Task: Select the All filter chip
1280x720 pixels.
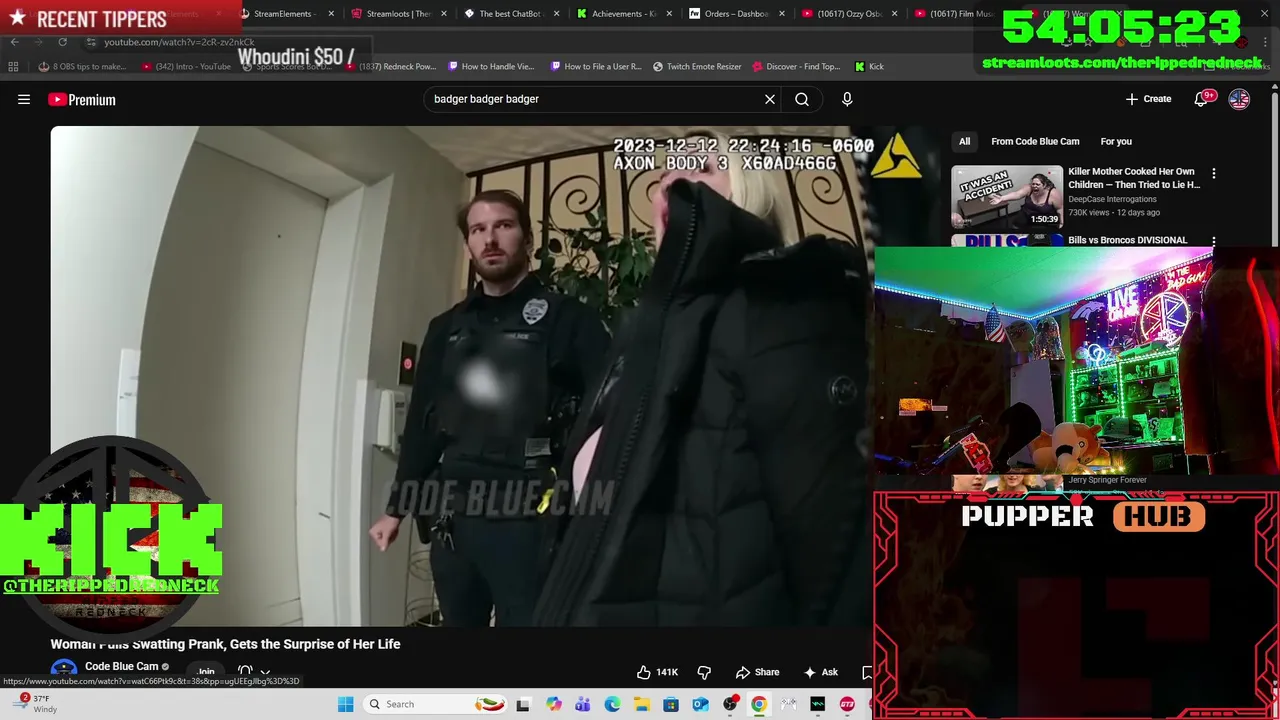Action: [x=964, y=141]
